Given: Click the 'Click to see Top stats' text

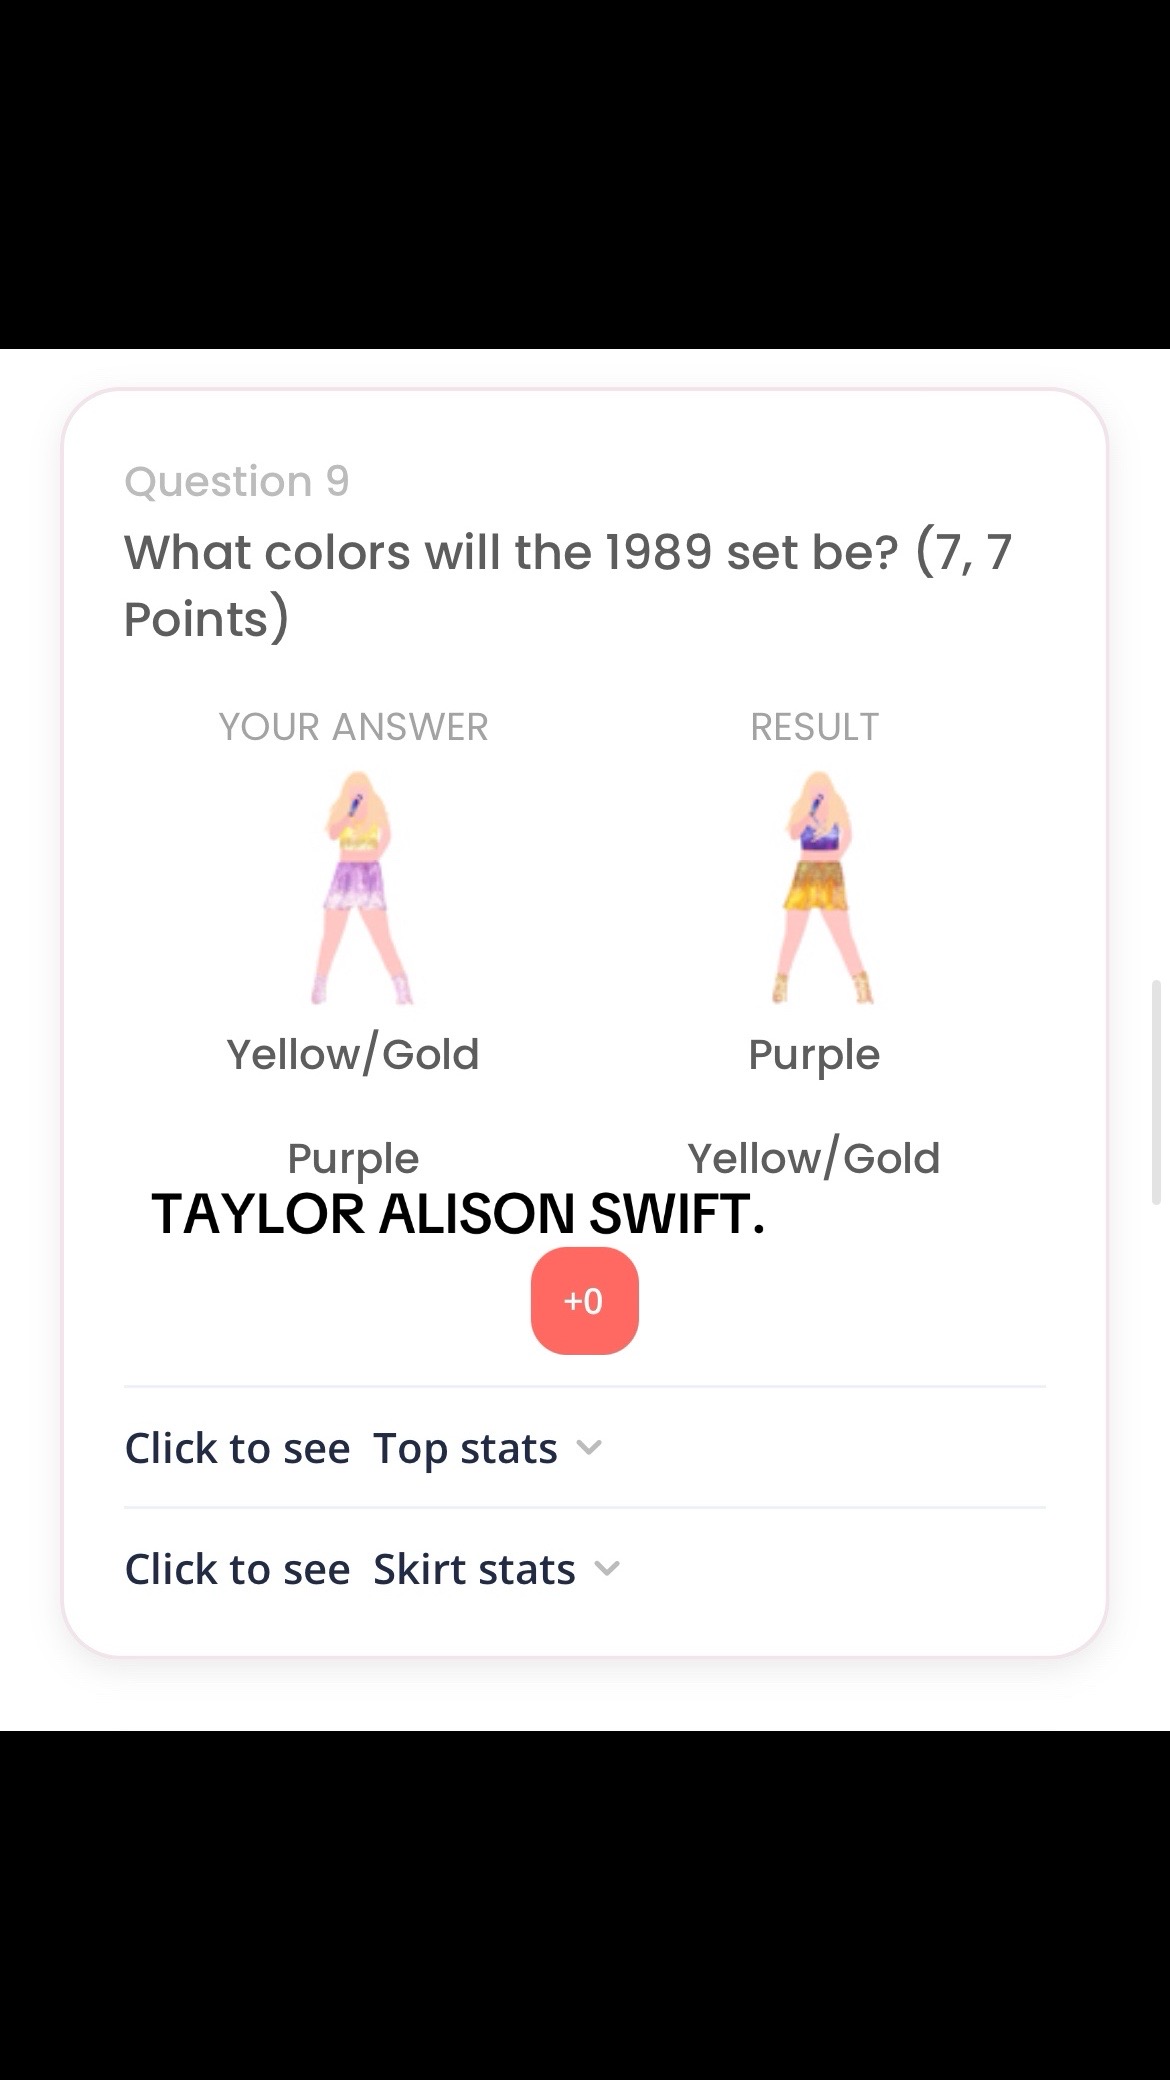Looking at the screenshot, I should pos(340,1448).
